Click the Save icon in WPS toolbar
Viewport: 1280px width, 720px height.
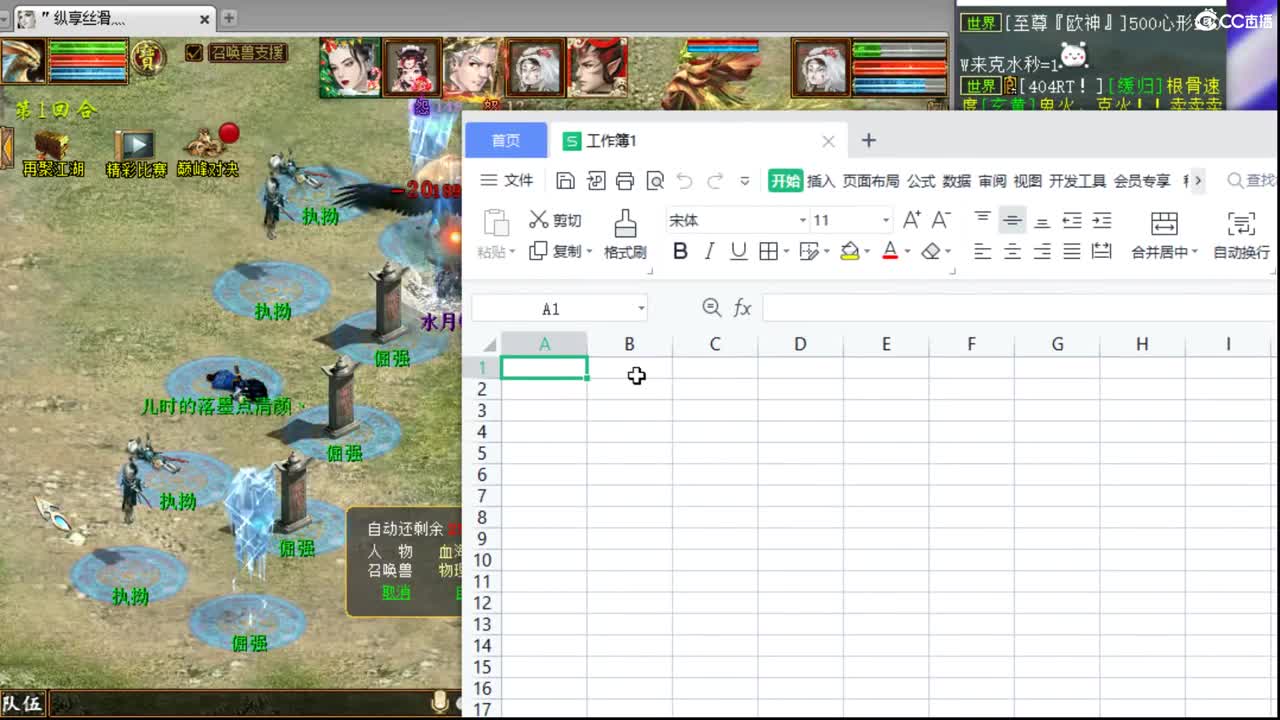click(565, 181)
